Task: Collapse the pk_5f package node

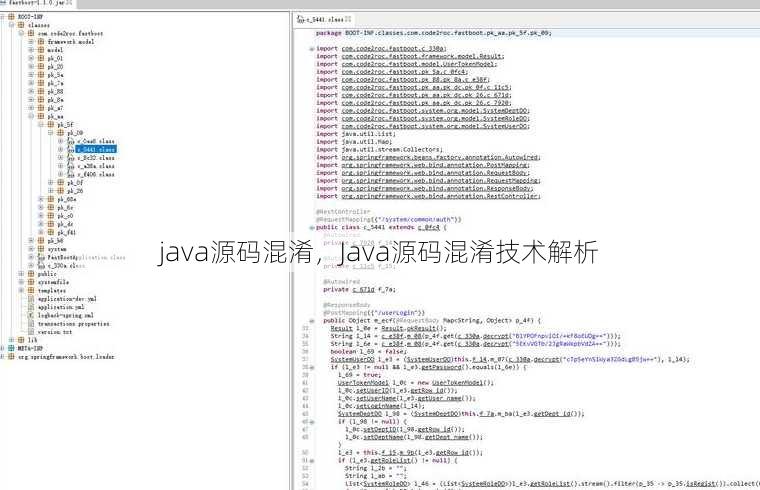Action: (x=41, y=125)
